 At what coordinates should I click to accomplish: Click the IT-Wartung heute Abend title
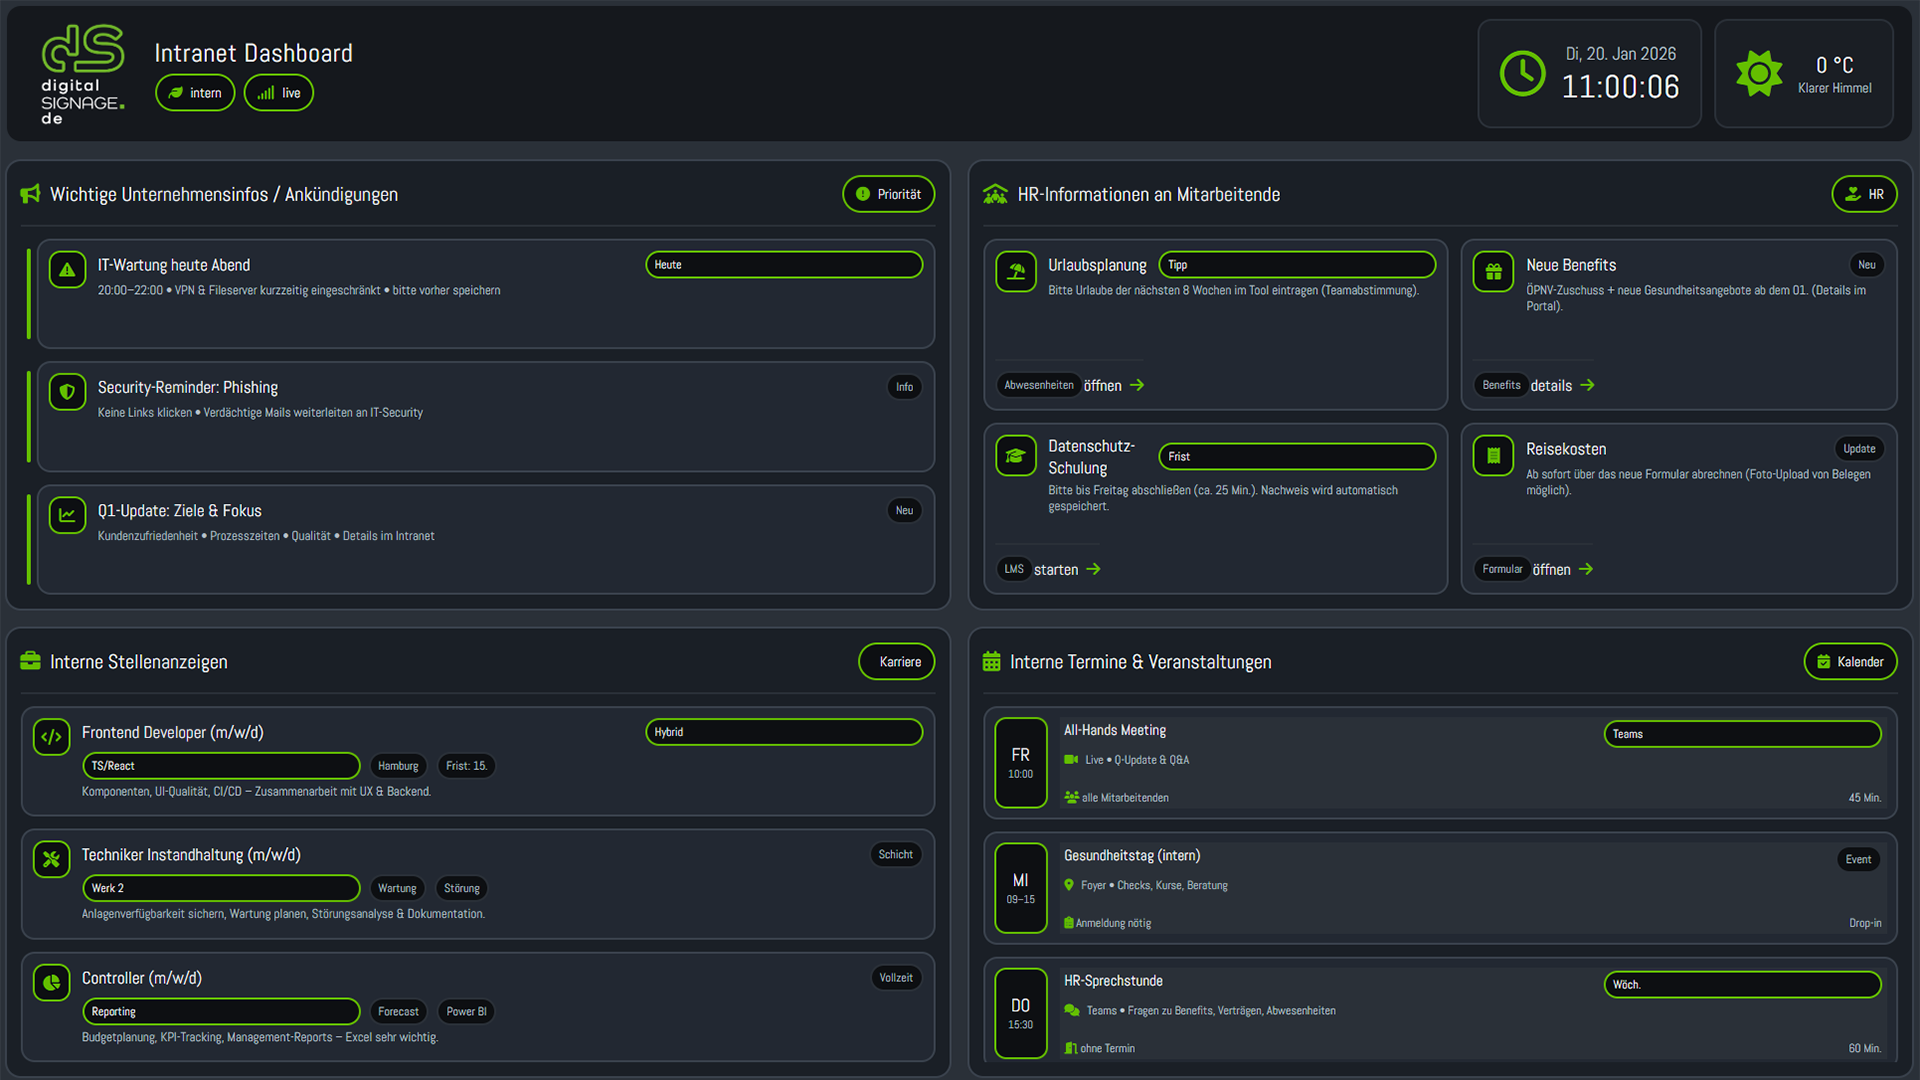click(x=173, y=265)
